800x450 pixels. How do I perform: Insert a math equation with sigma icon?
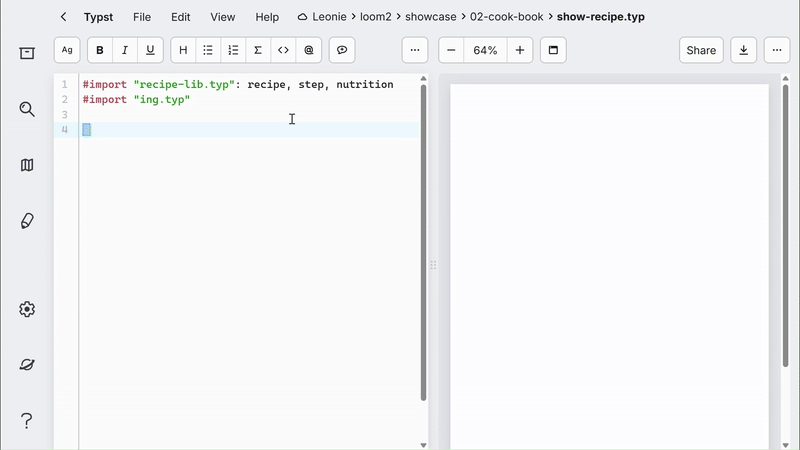click(258, 50)
